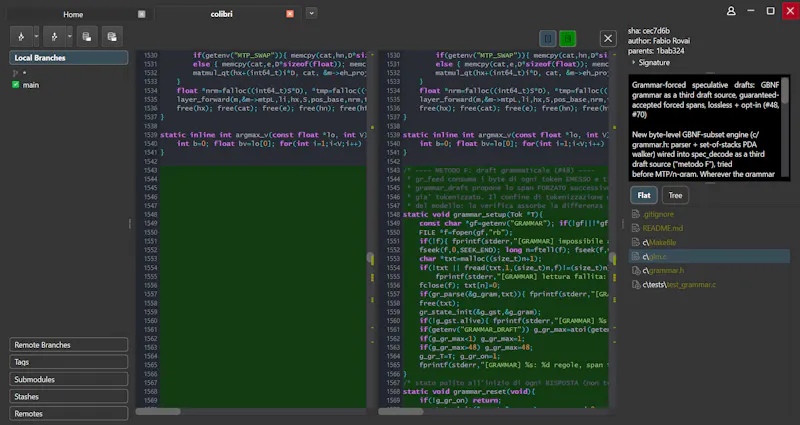800x425 pixels.
Task: Toggle the checkbox next to main branch
Action: tap(16, 85)
